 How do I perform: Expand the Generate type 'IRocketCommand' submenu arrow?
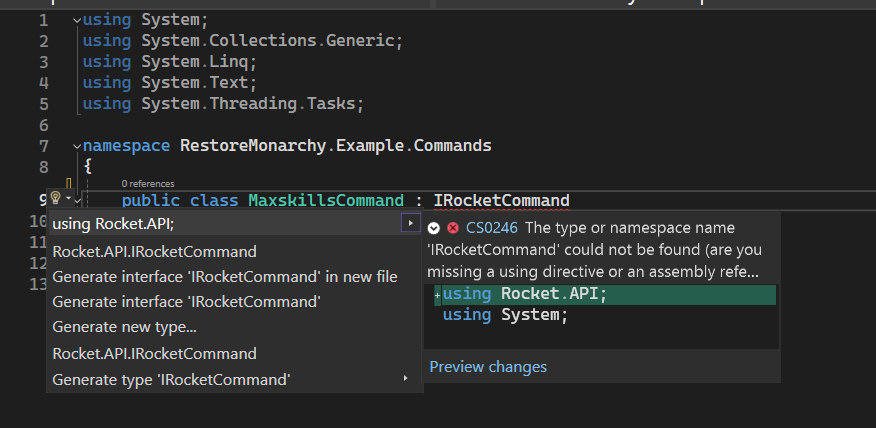(405, 378)
